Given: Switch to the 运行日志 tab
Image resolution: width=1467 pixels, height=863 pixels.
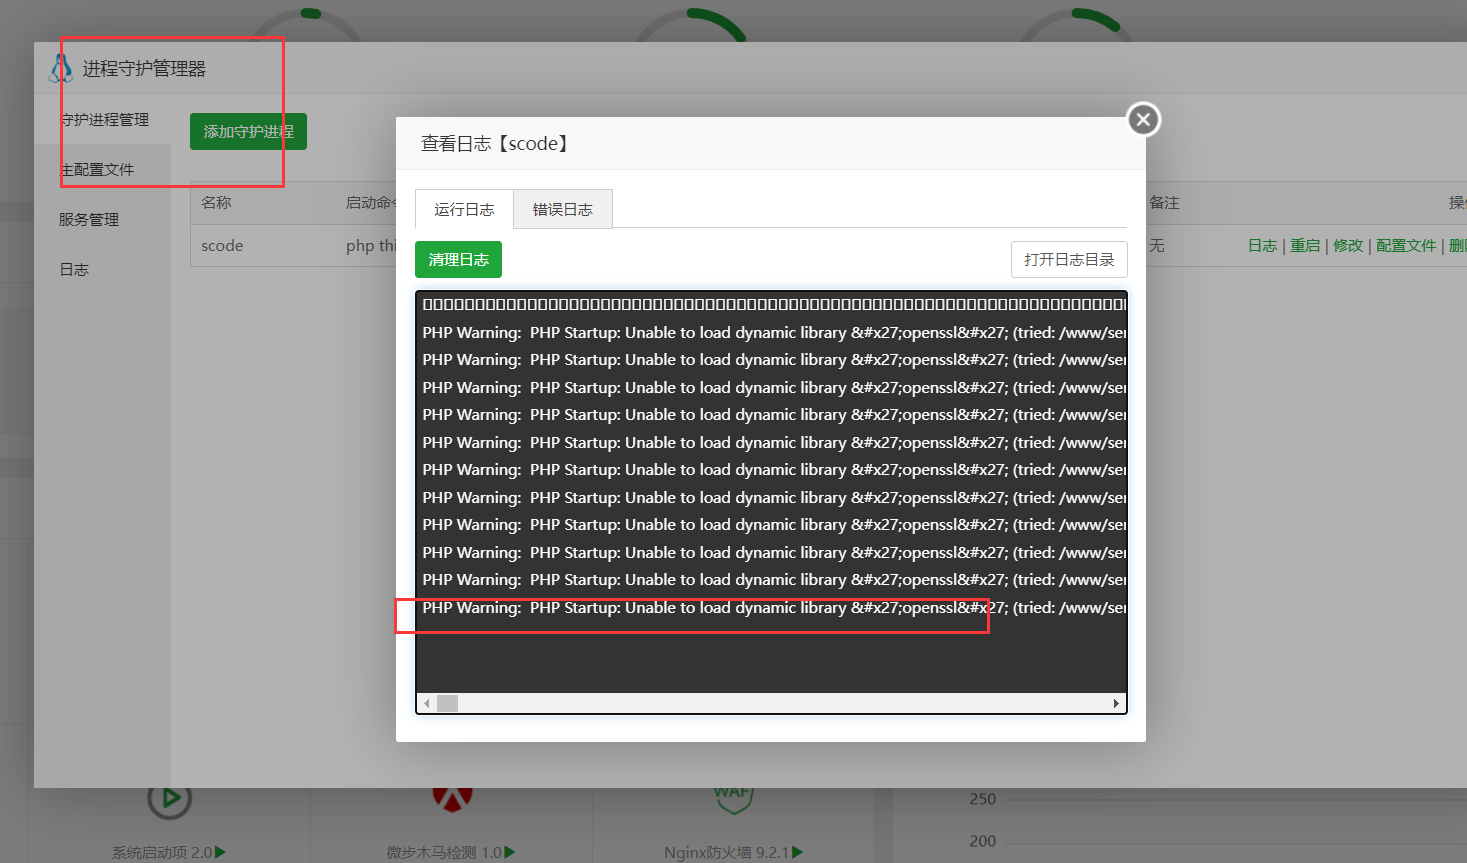Looking at the screenshot, I should [464, 209].
